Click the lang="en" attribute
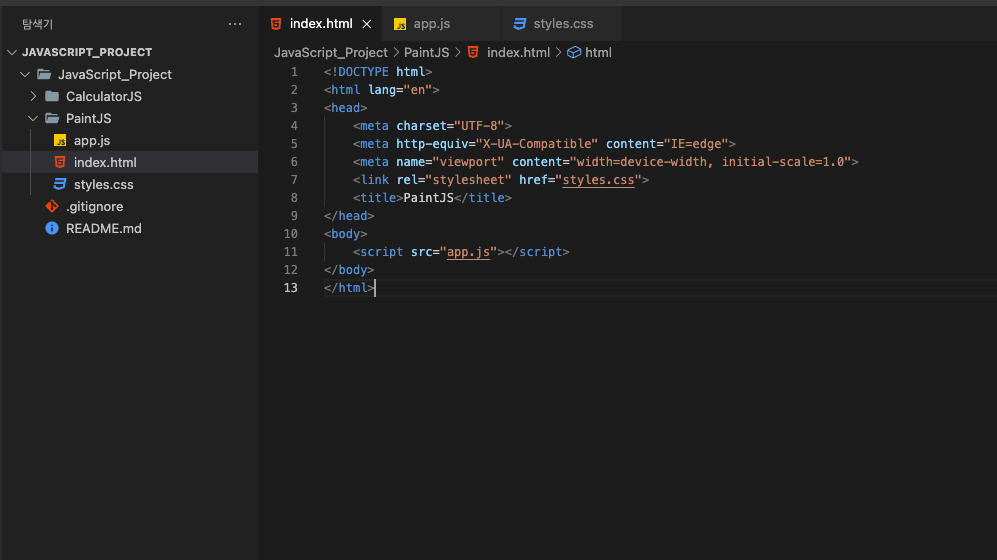Image resolution: width=997 pixels, height=560 pixels. coord(400,90)
